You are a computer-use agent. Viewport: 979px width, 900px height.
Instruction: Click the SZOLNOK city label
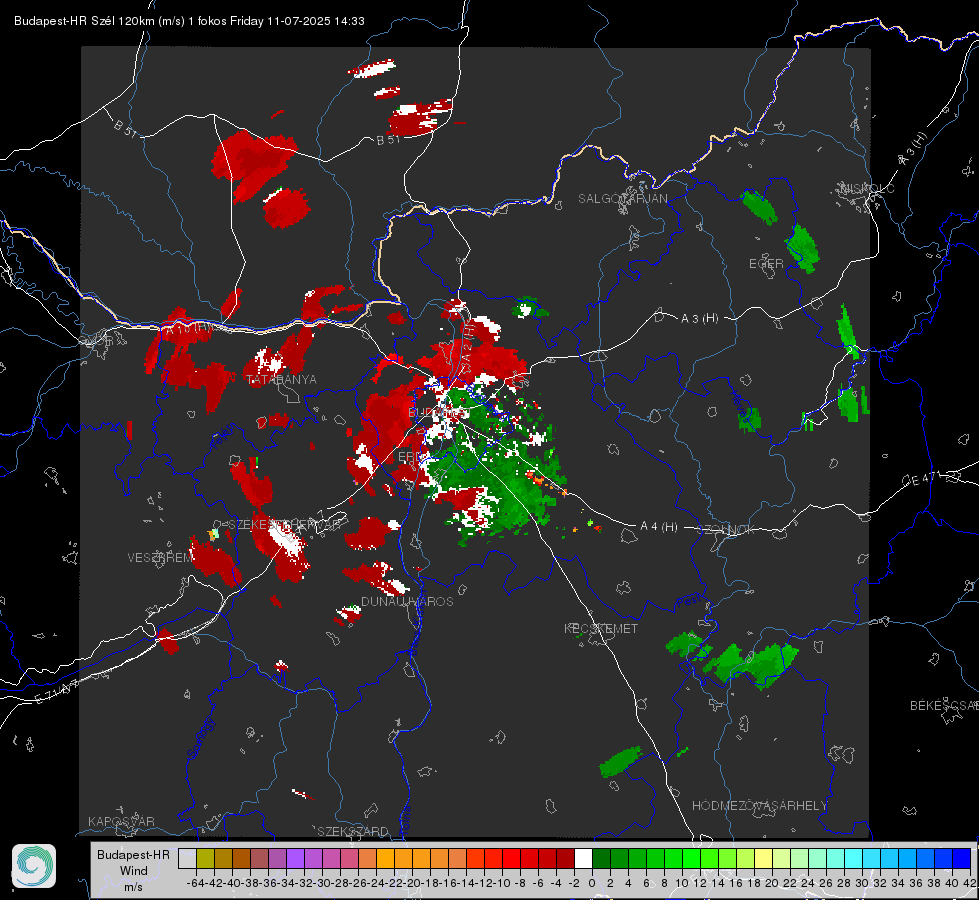tap(726, 530)
